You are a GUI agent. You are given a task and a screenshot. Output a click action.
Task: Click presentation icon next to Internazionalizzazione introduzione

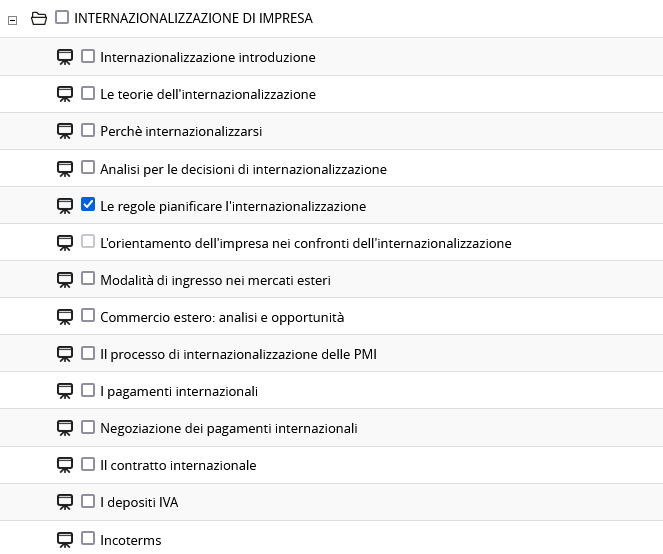coord(65,57)
